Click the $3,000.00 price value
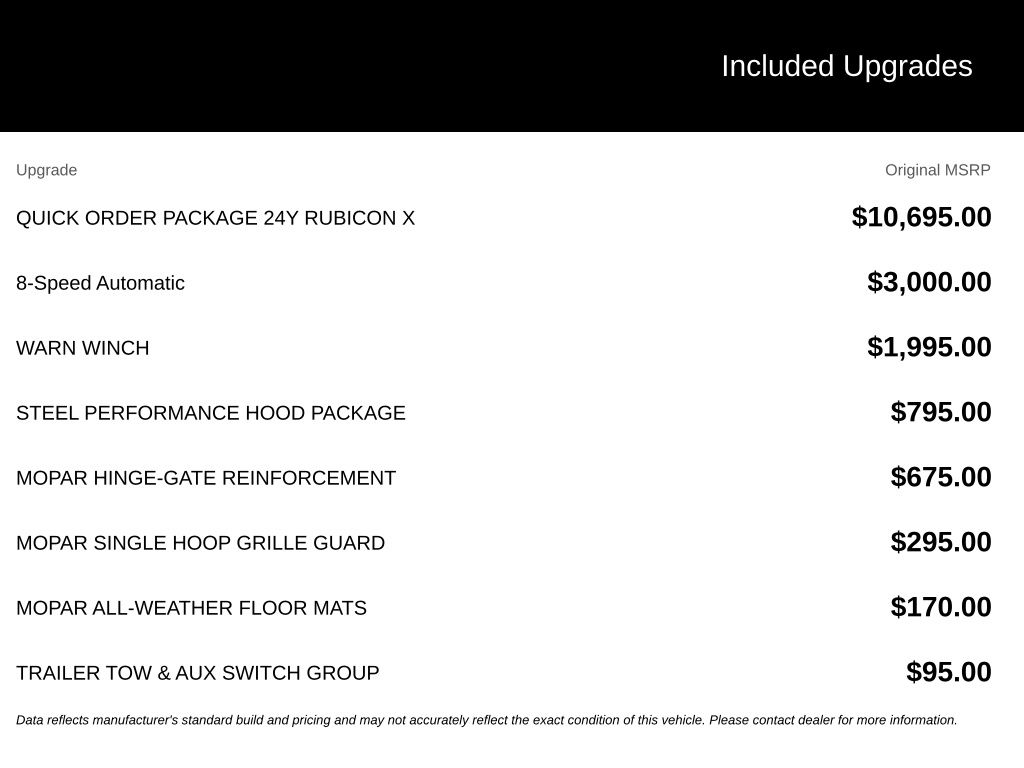The height and width of the screenshot is (768, 1024). 929,282
